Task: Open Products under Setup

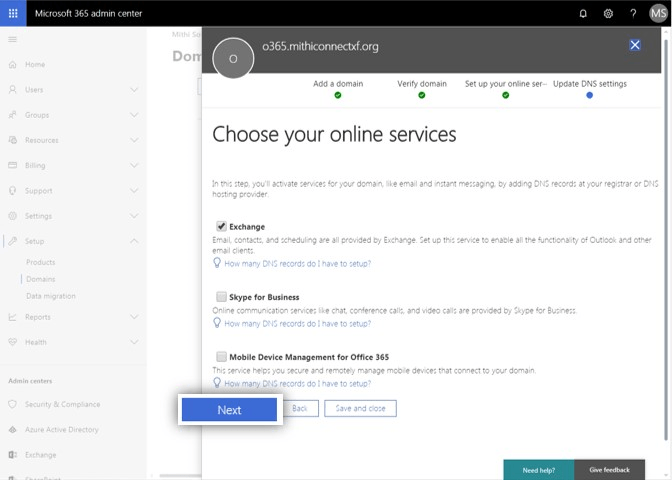Action: point(41,262)
